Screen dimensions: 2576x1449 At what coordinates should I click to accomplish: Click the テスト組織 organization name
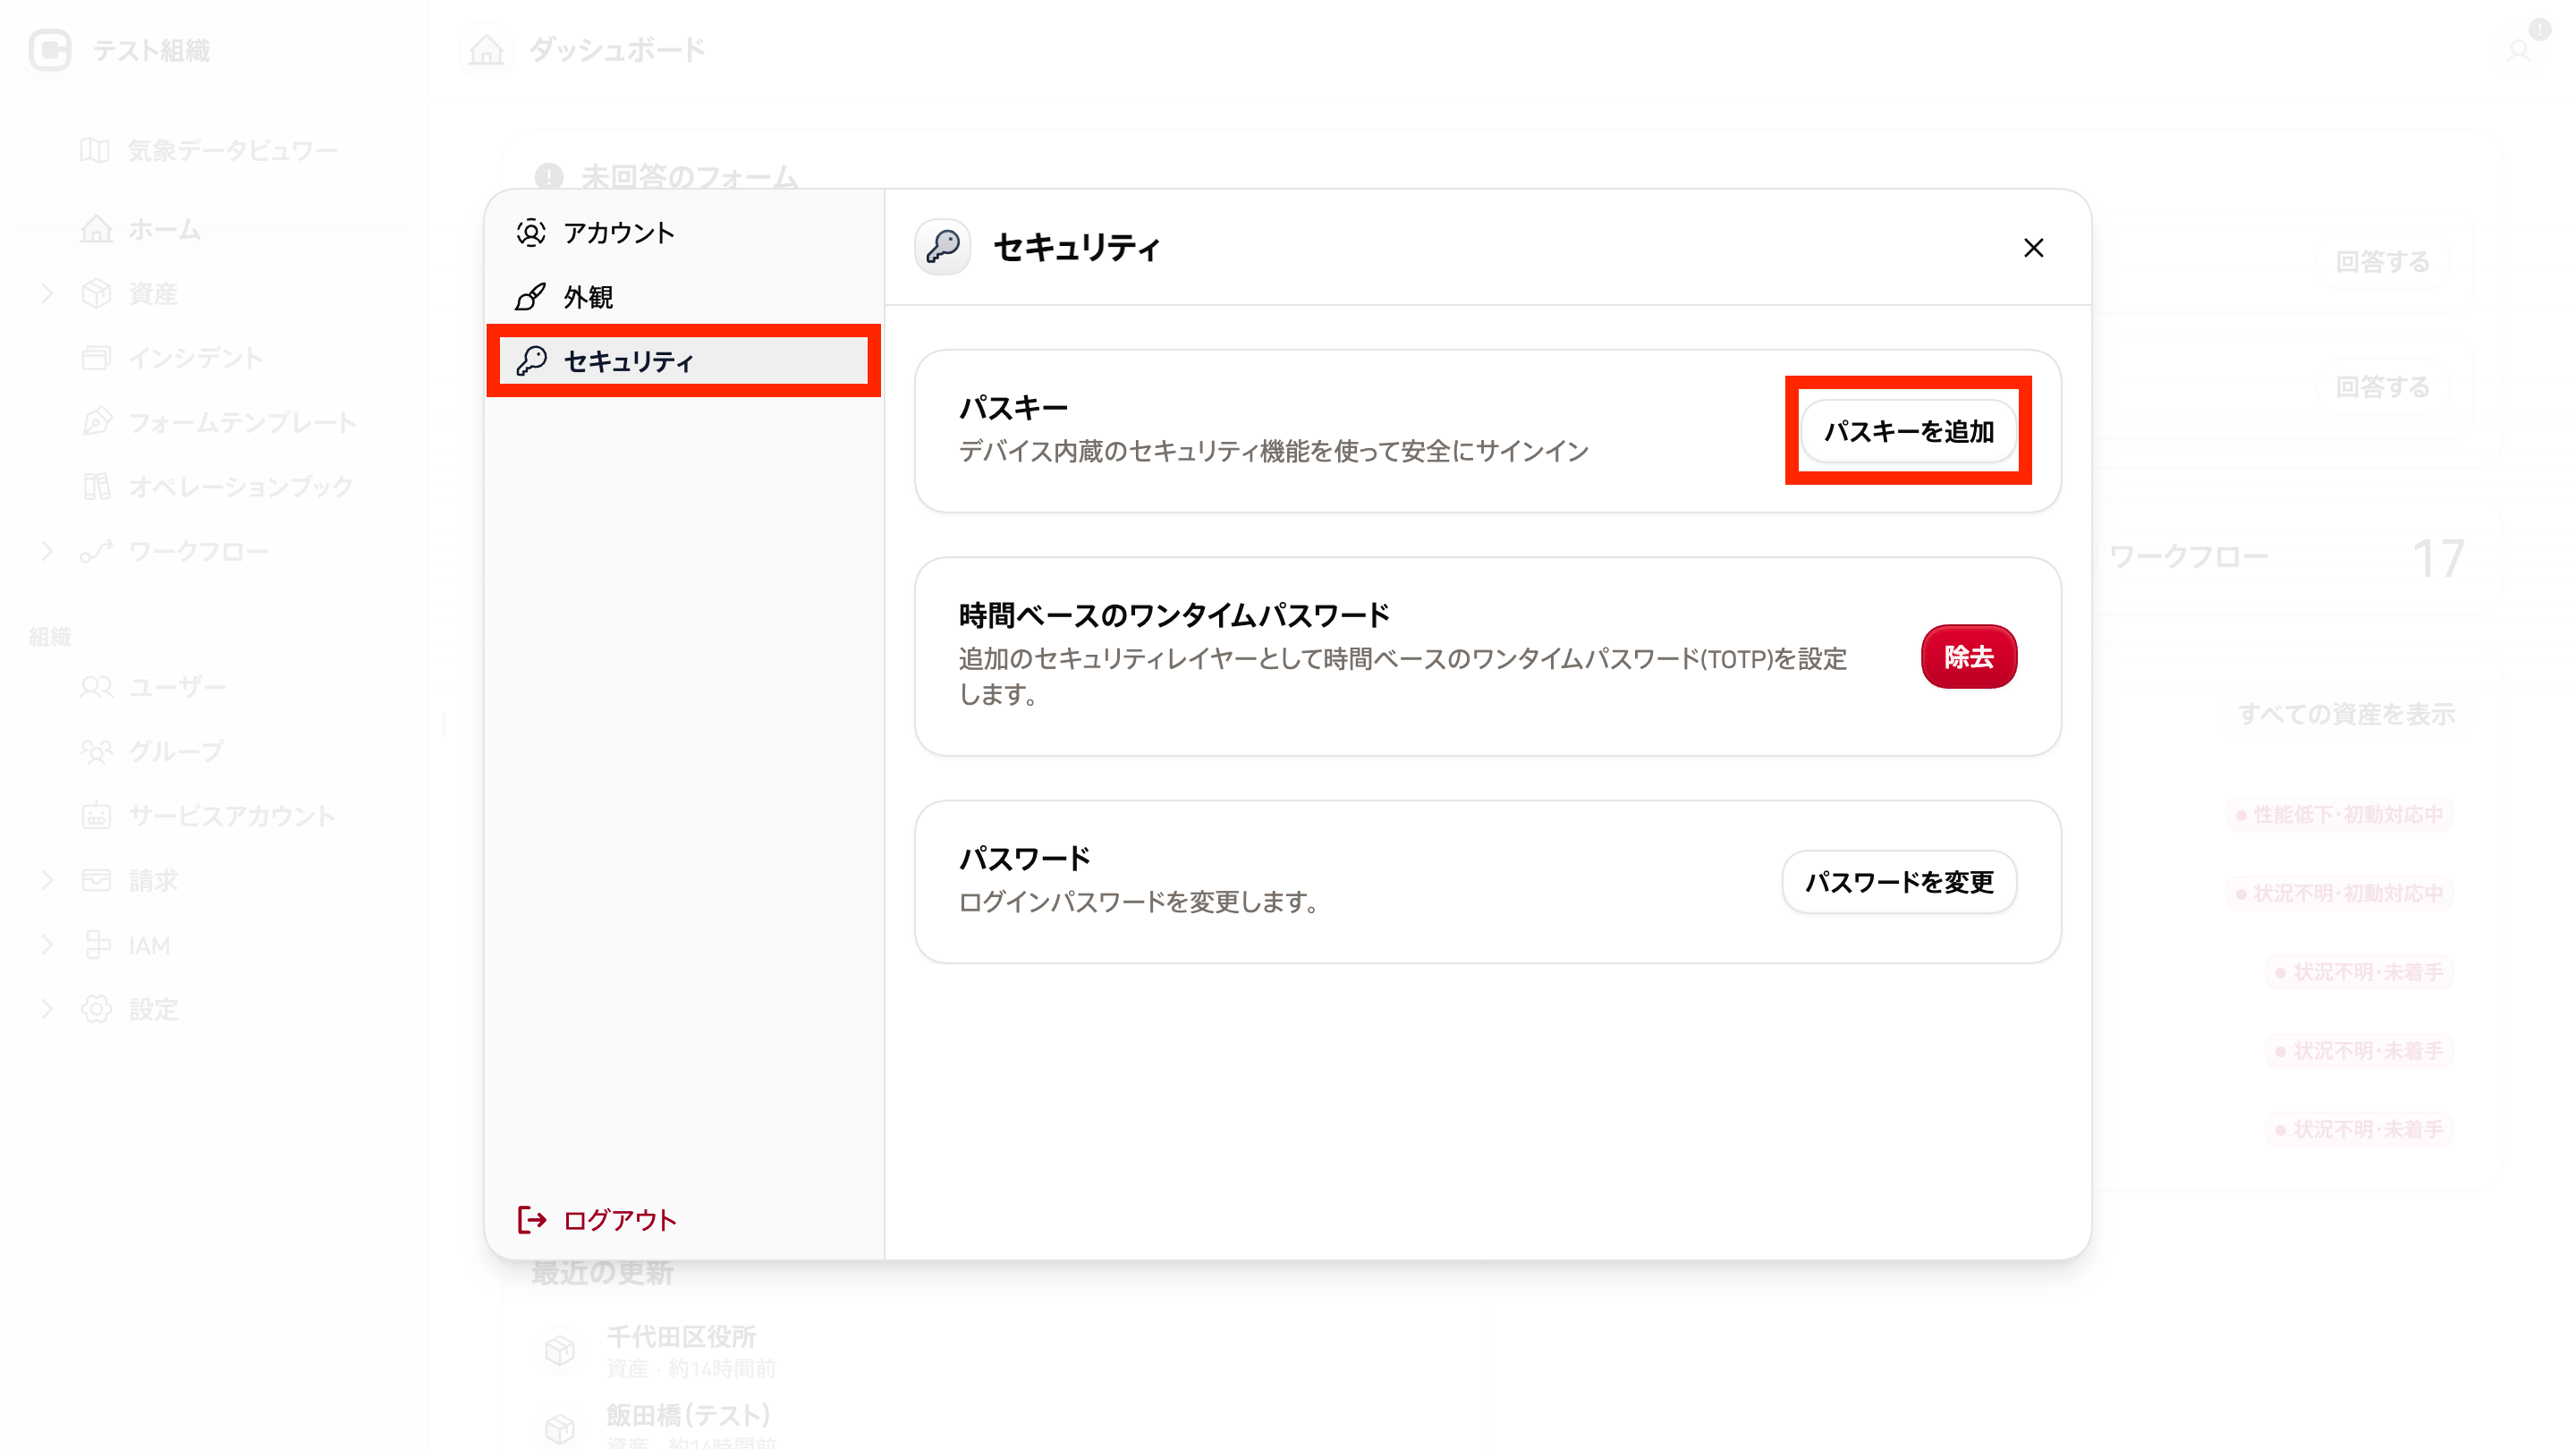(x=151, y=50)
